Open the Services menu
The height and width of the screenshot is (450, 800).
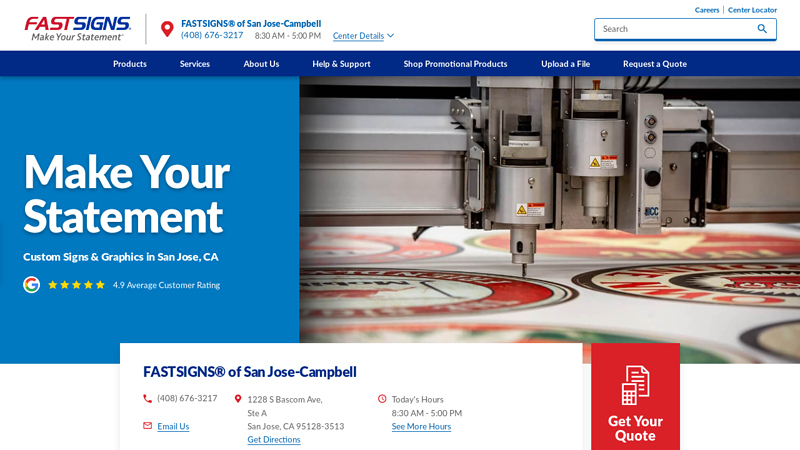click(x=194, y=64)
